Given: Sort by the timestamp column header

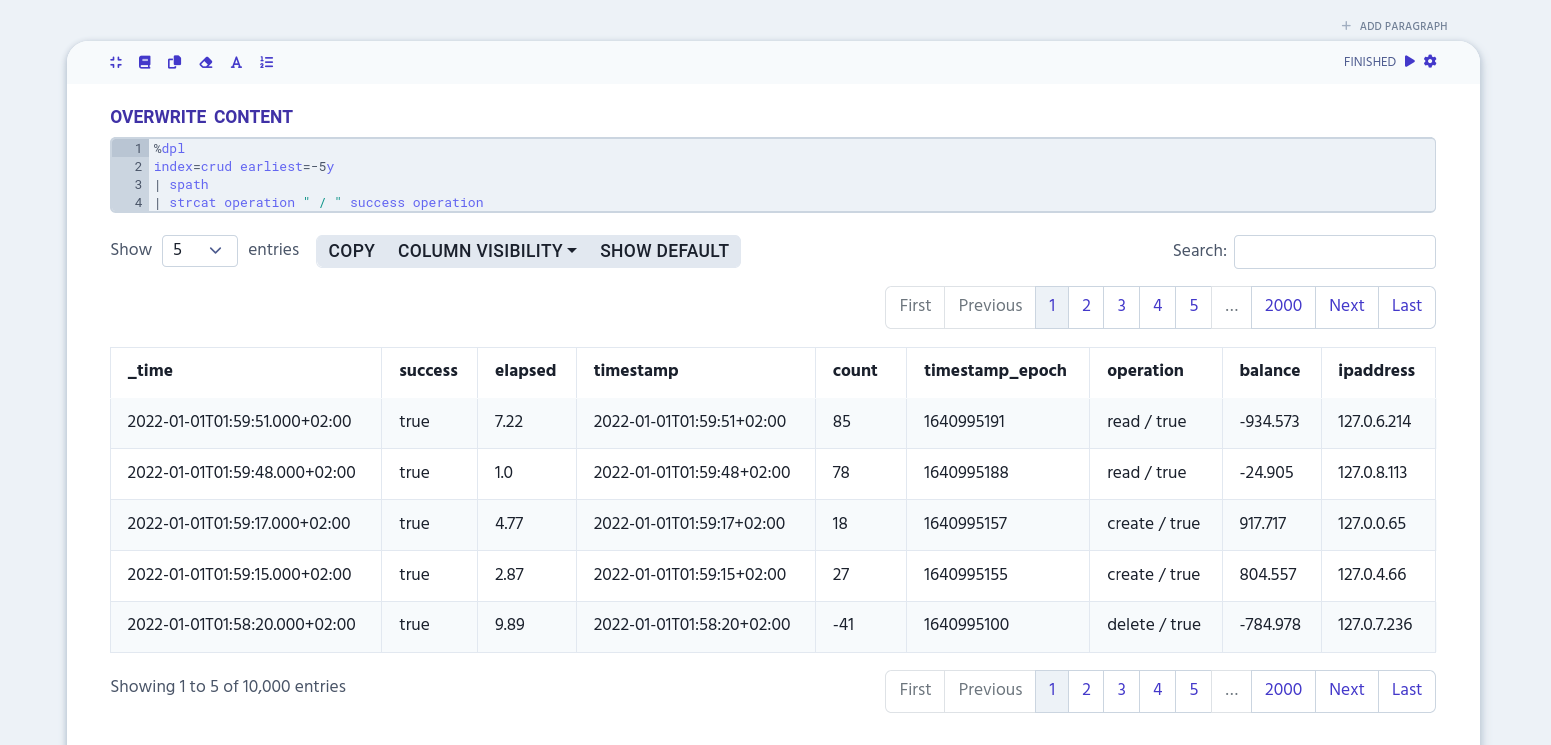Looking at the screenshot, I should coord(696,371).
